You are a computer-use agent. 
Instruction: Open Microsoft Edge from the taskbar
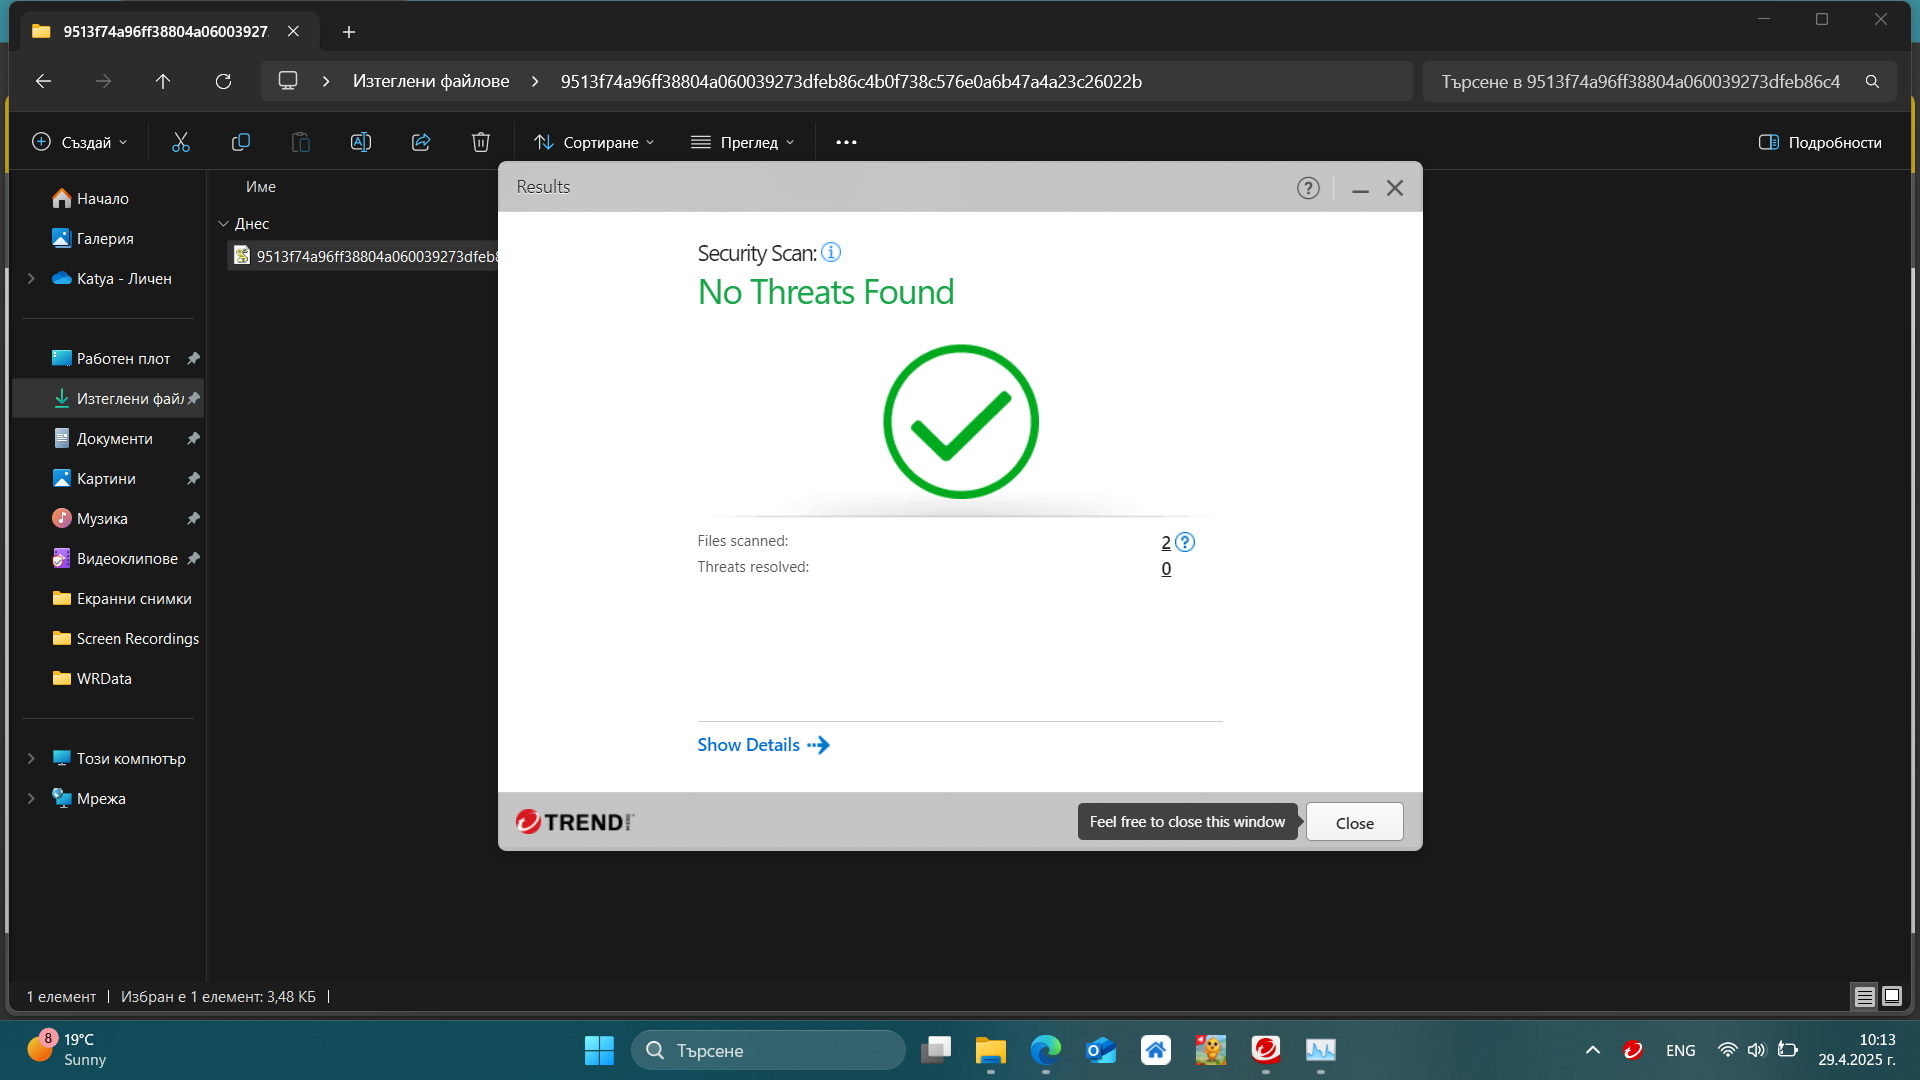pos(1046,1049)
